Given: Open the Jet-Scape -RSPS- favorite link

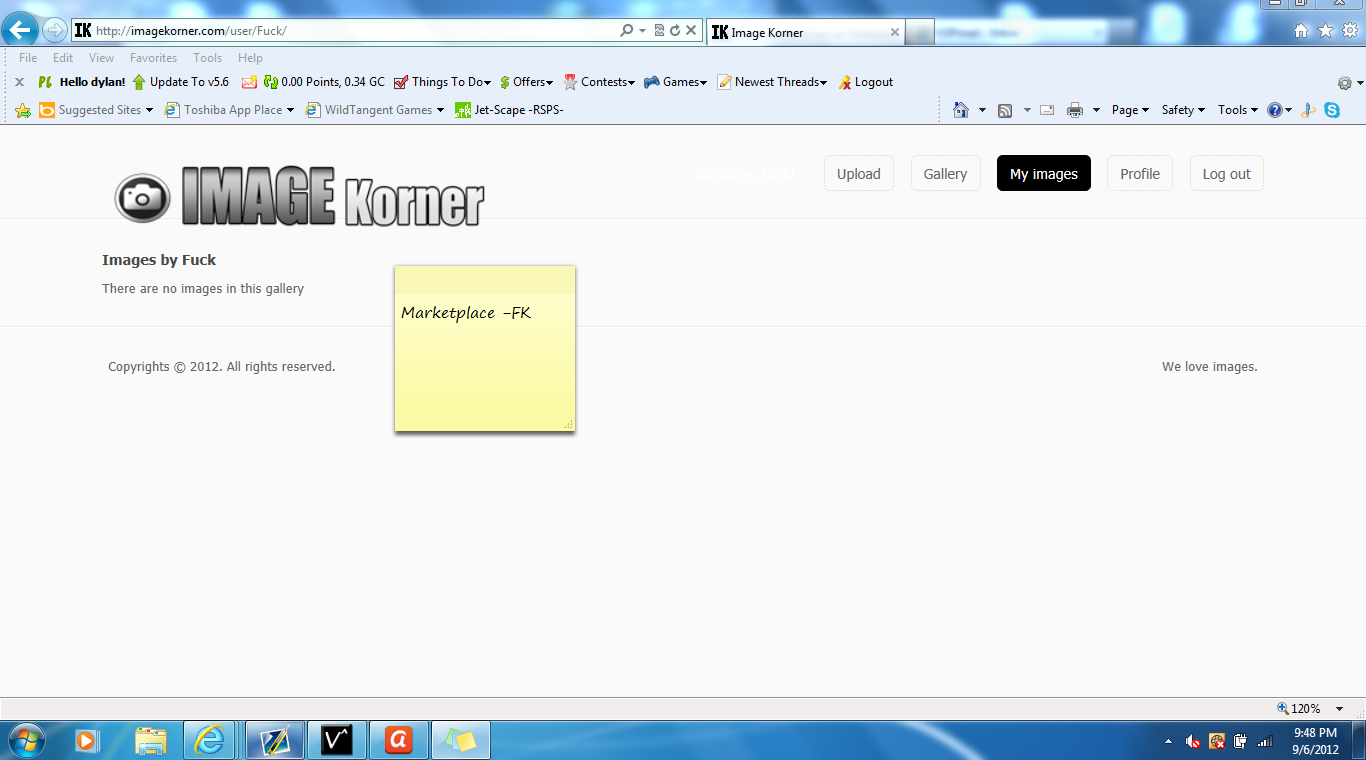Looking at the screenshot, I should pyautogui.click(x=510, y=110).
